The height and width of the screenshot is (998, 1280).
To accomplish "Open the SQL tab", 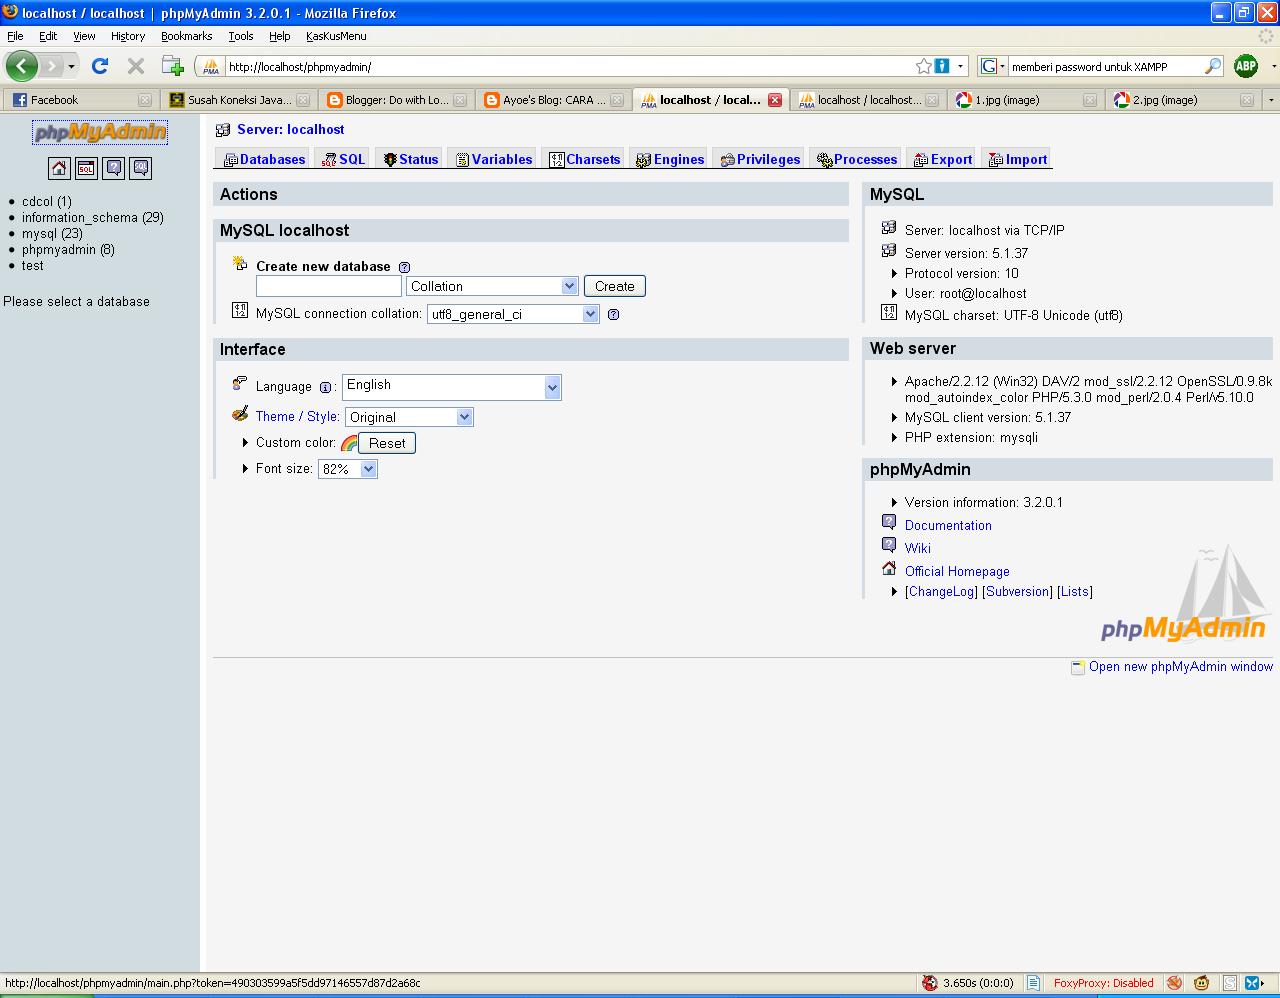I will pyautogui.click(x=343, y=159).
